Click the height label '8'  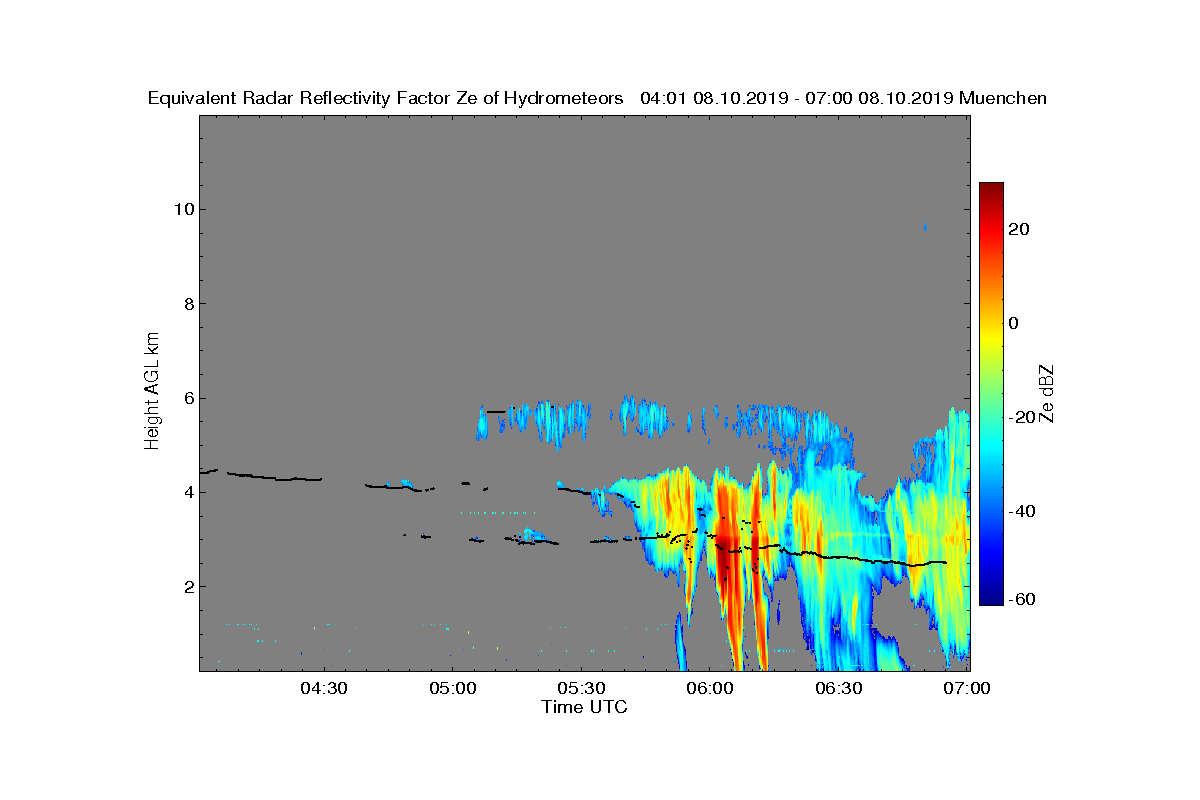pyautogui.click(x=188, y=304)
